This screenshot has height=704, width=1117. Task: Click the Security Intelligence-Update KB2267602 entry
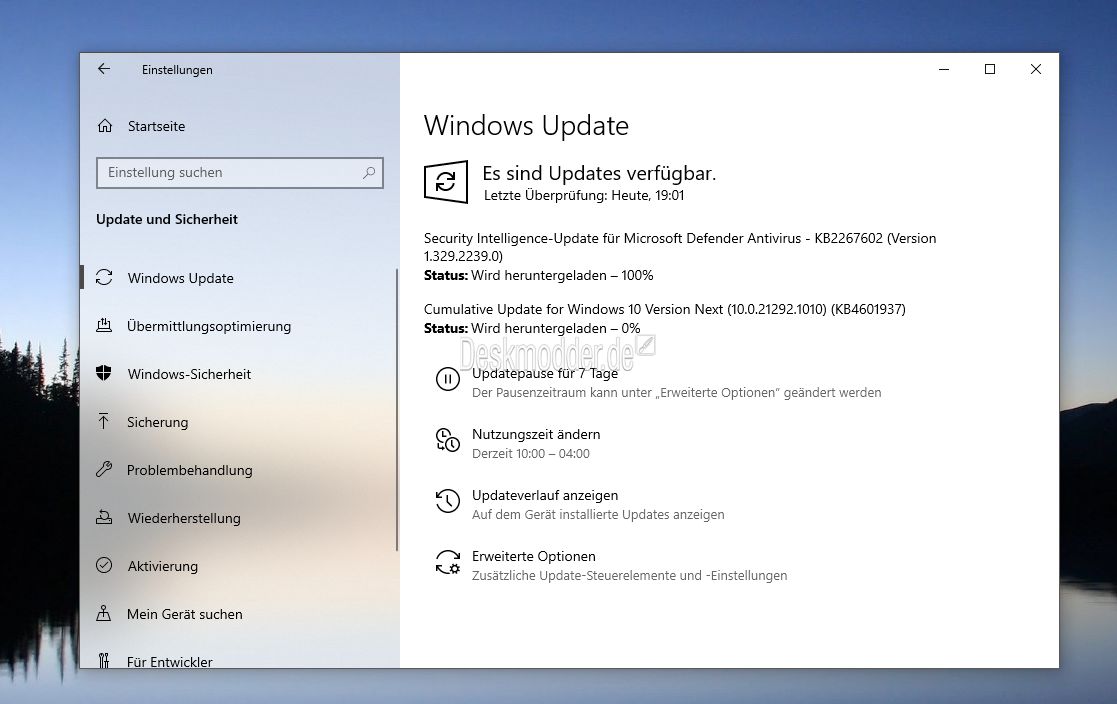click(680, 247)
